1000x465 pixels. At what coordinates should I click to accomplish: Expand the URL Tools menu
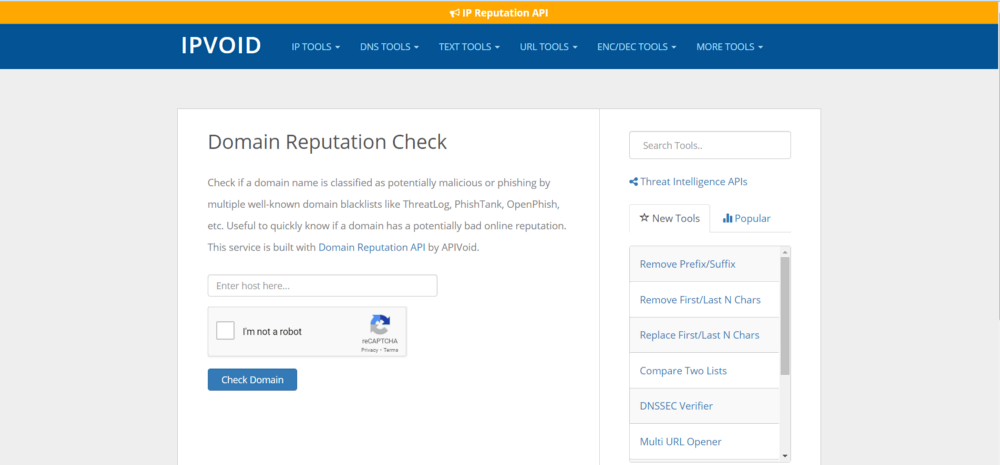(x=548, y=47)
